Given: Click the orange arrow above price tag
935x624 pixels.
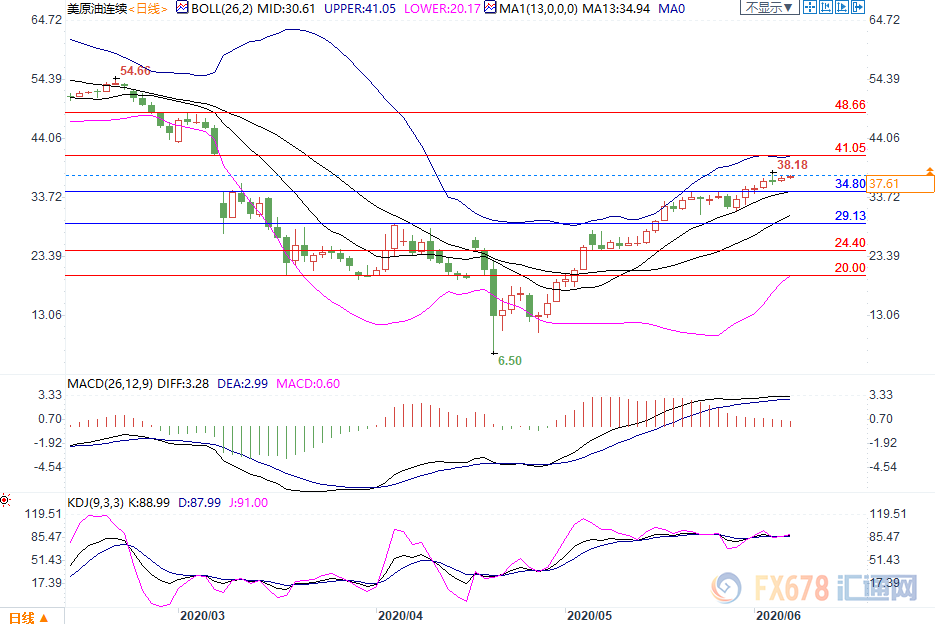Looking at the screenshot, I should click(x=930, y=172).
